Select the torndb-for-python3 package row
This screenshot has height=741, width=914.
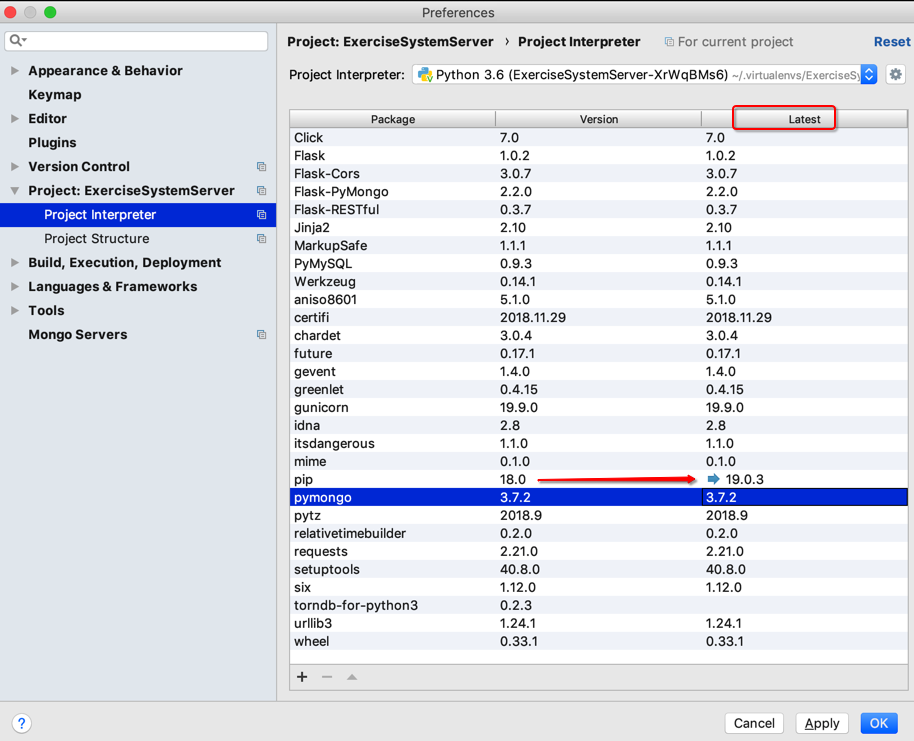click(599, 605)
